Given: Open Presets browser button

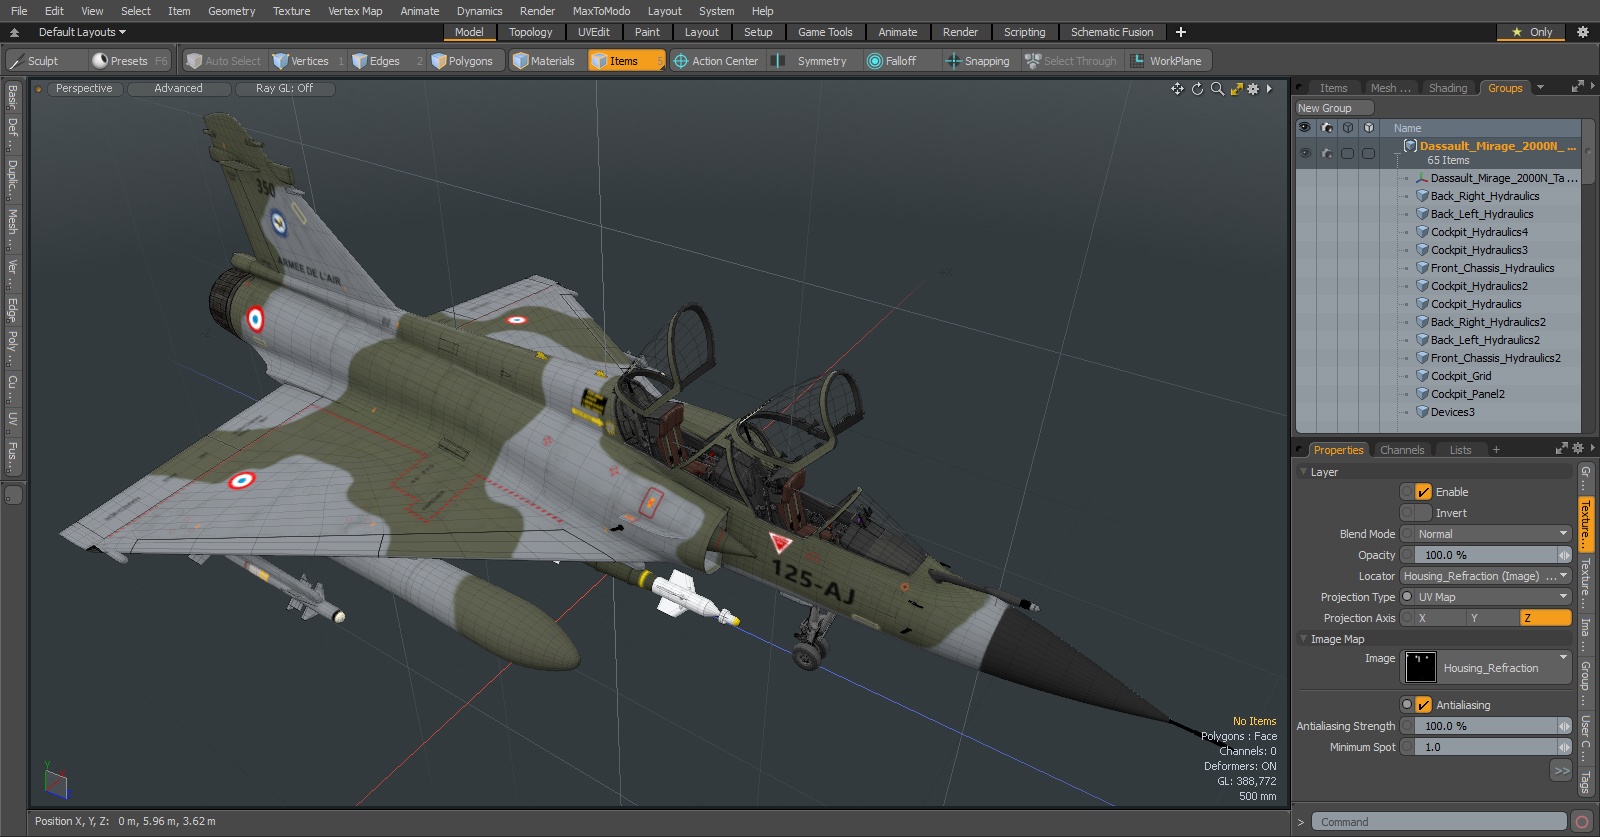Looking at the screenshot, I should [129, 61].
